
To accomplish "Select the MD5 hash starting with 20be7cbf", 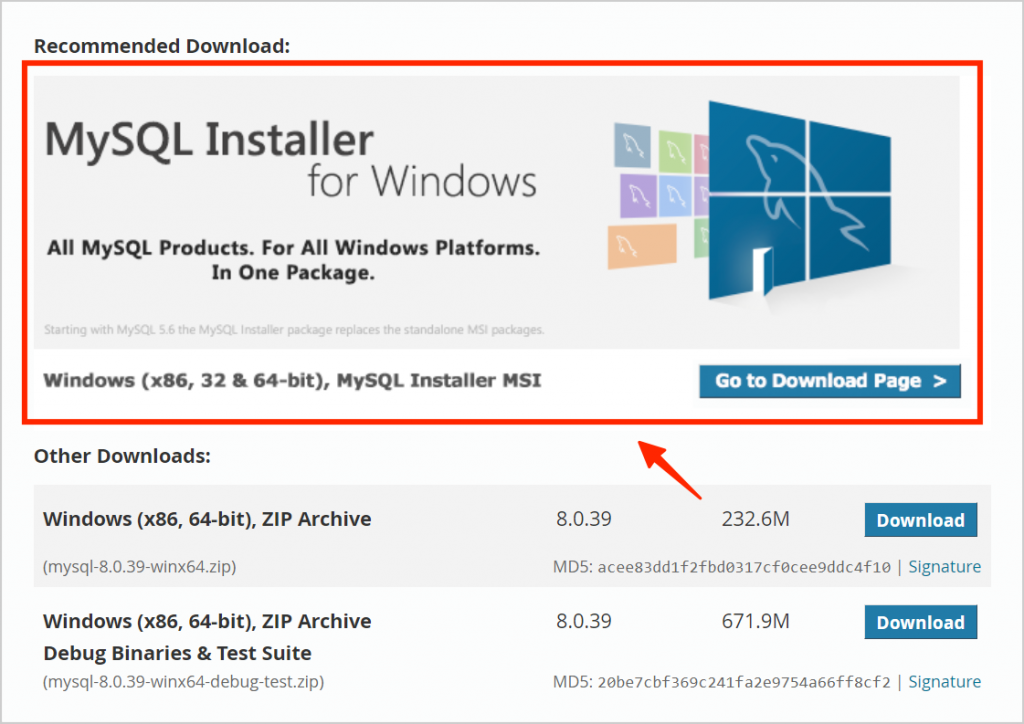I will (x=743, y=682).
